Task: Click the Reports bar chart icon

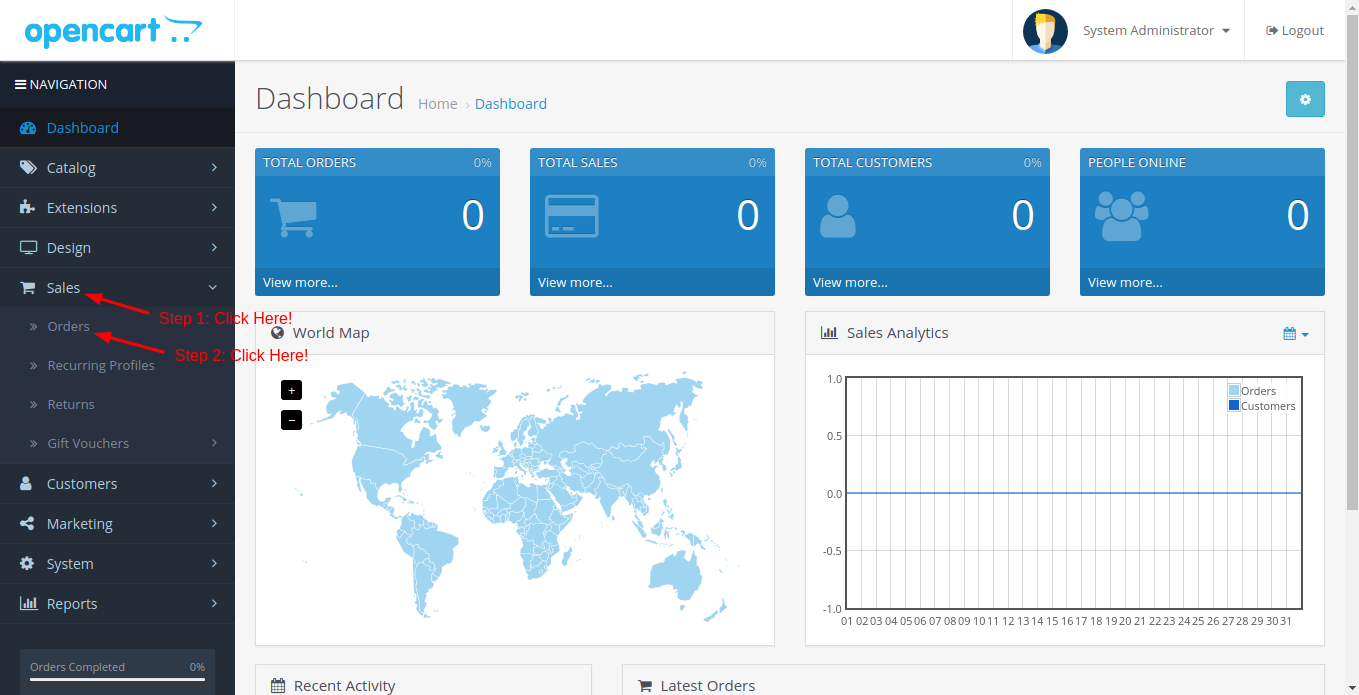Action: [x=29, y=604]
